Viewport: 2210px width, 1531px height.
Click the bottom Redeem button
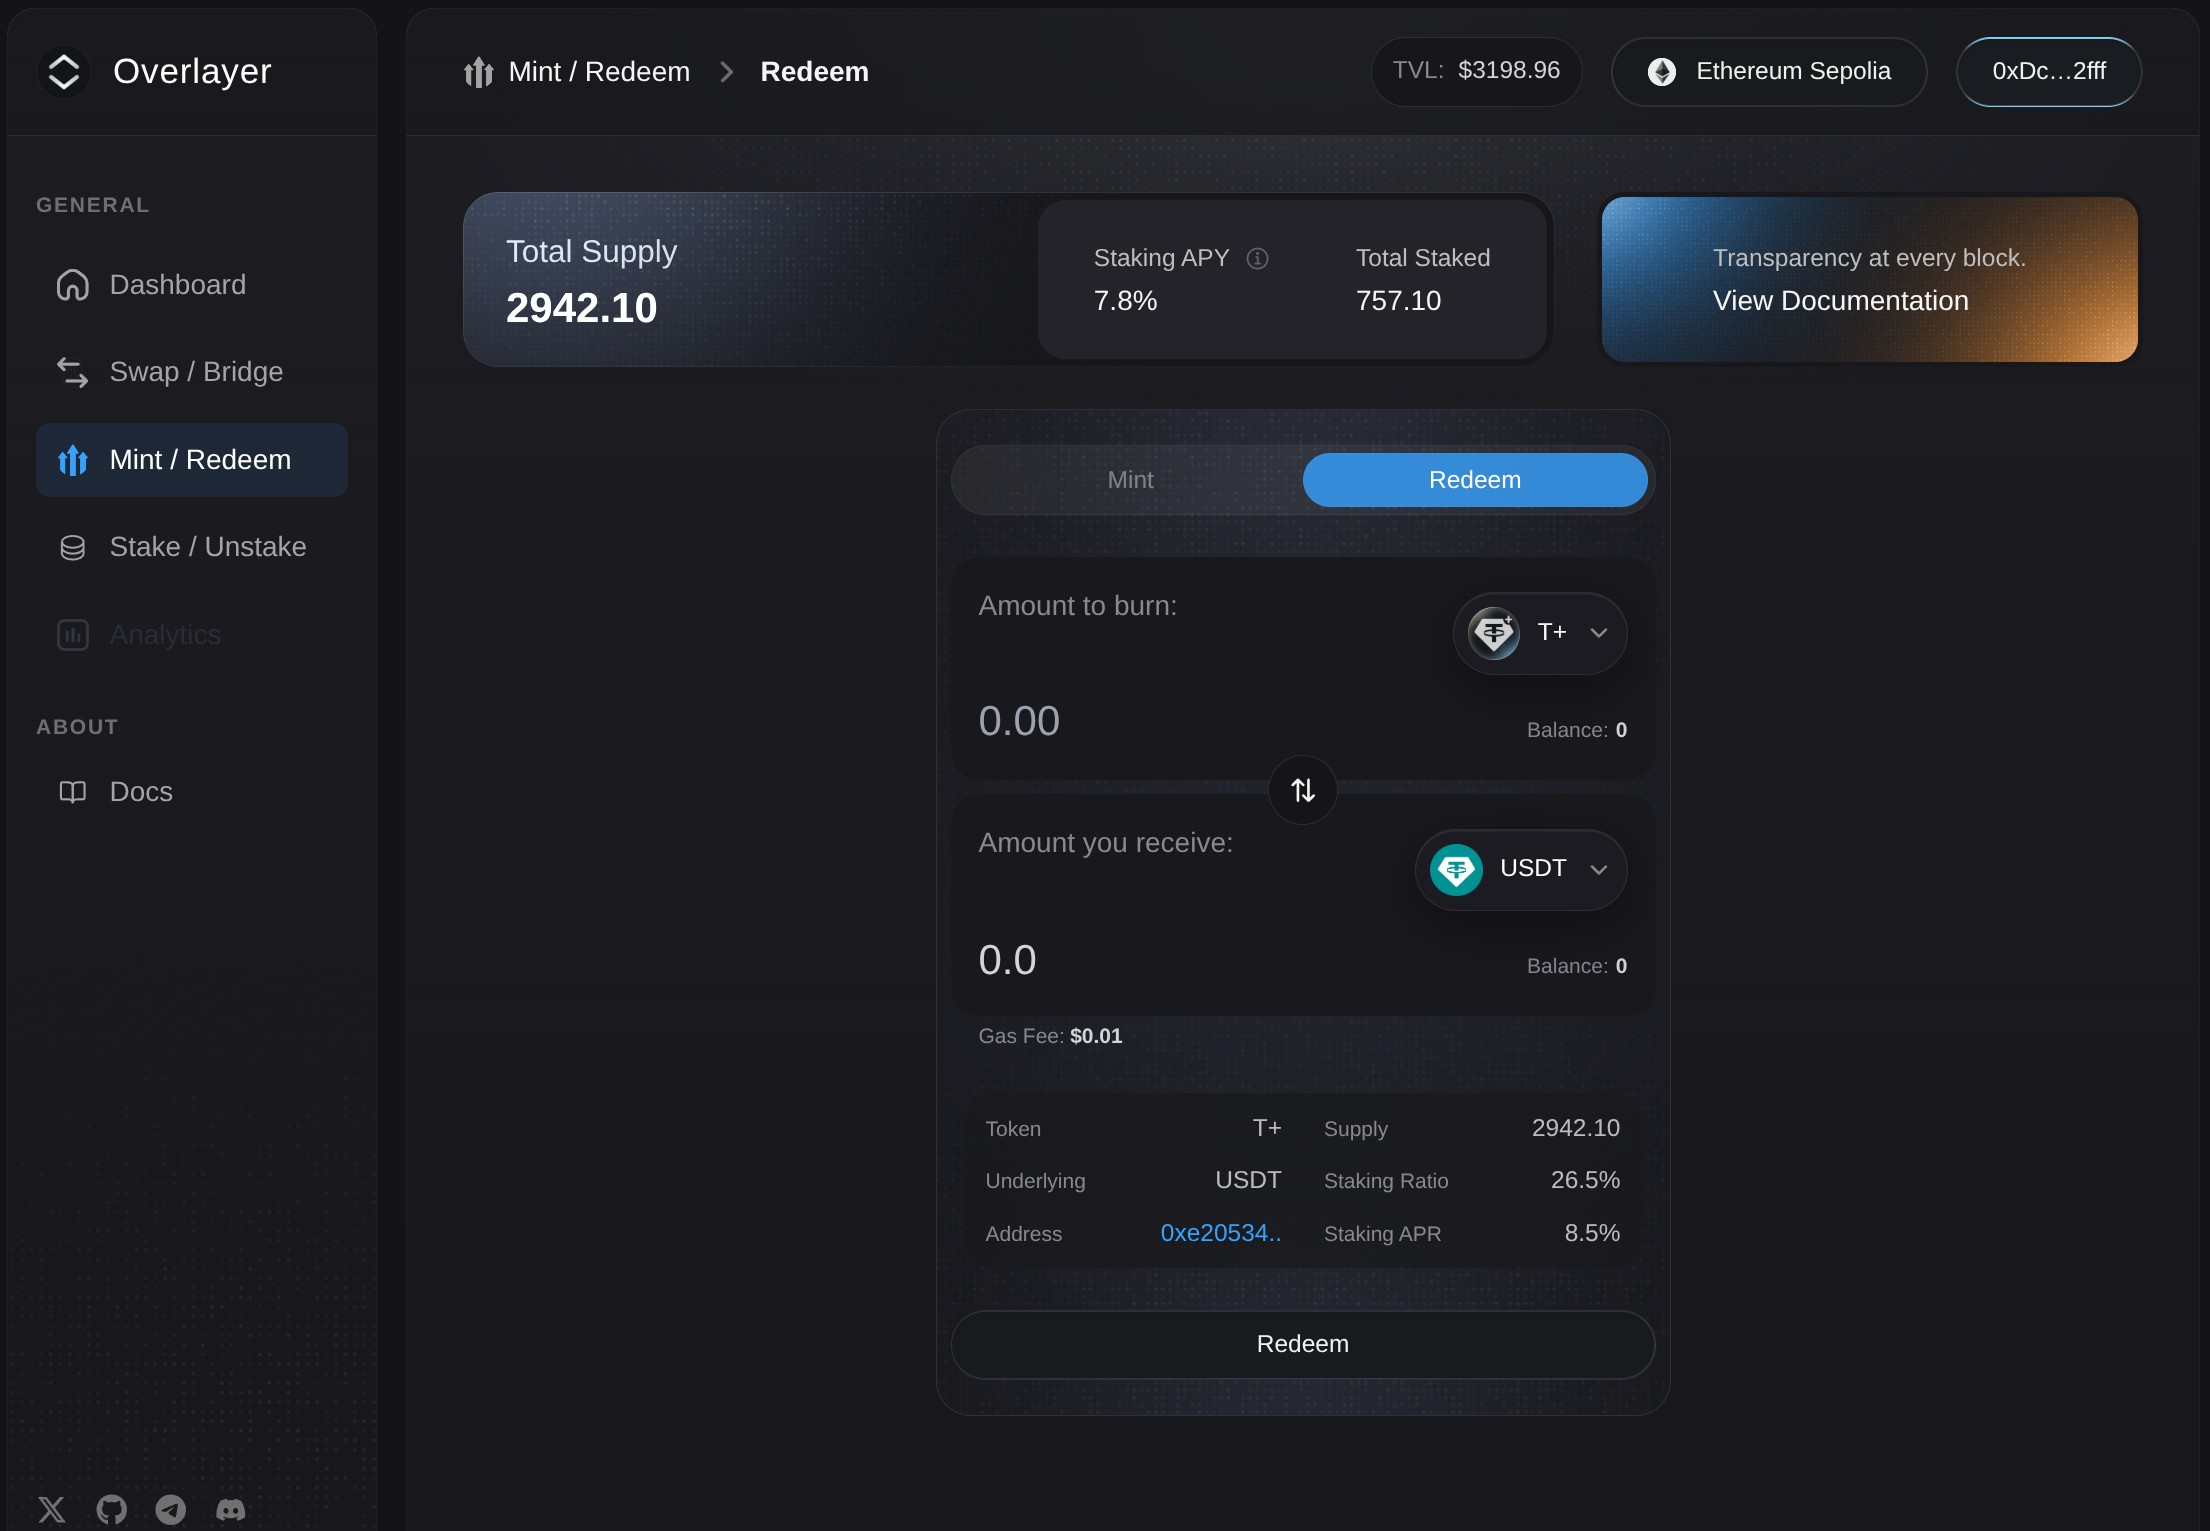pos(1303,1345)
